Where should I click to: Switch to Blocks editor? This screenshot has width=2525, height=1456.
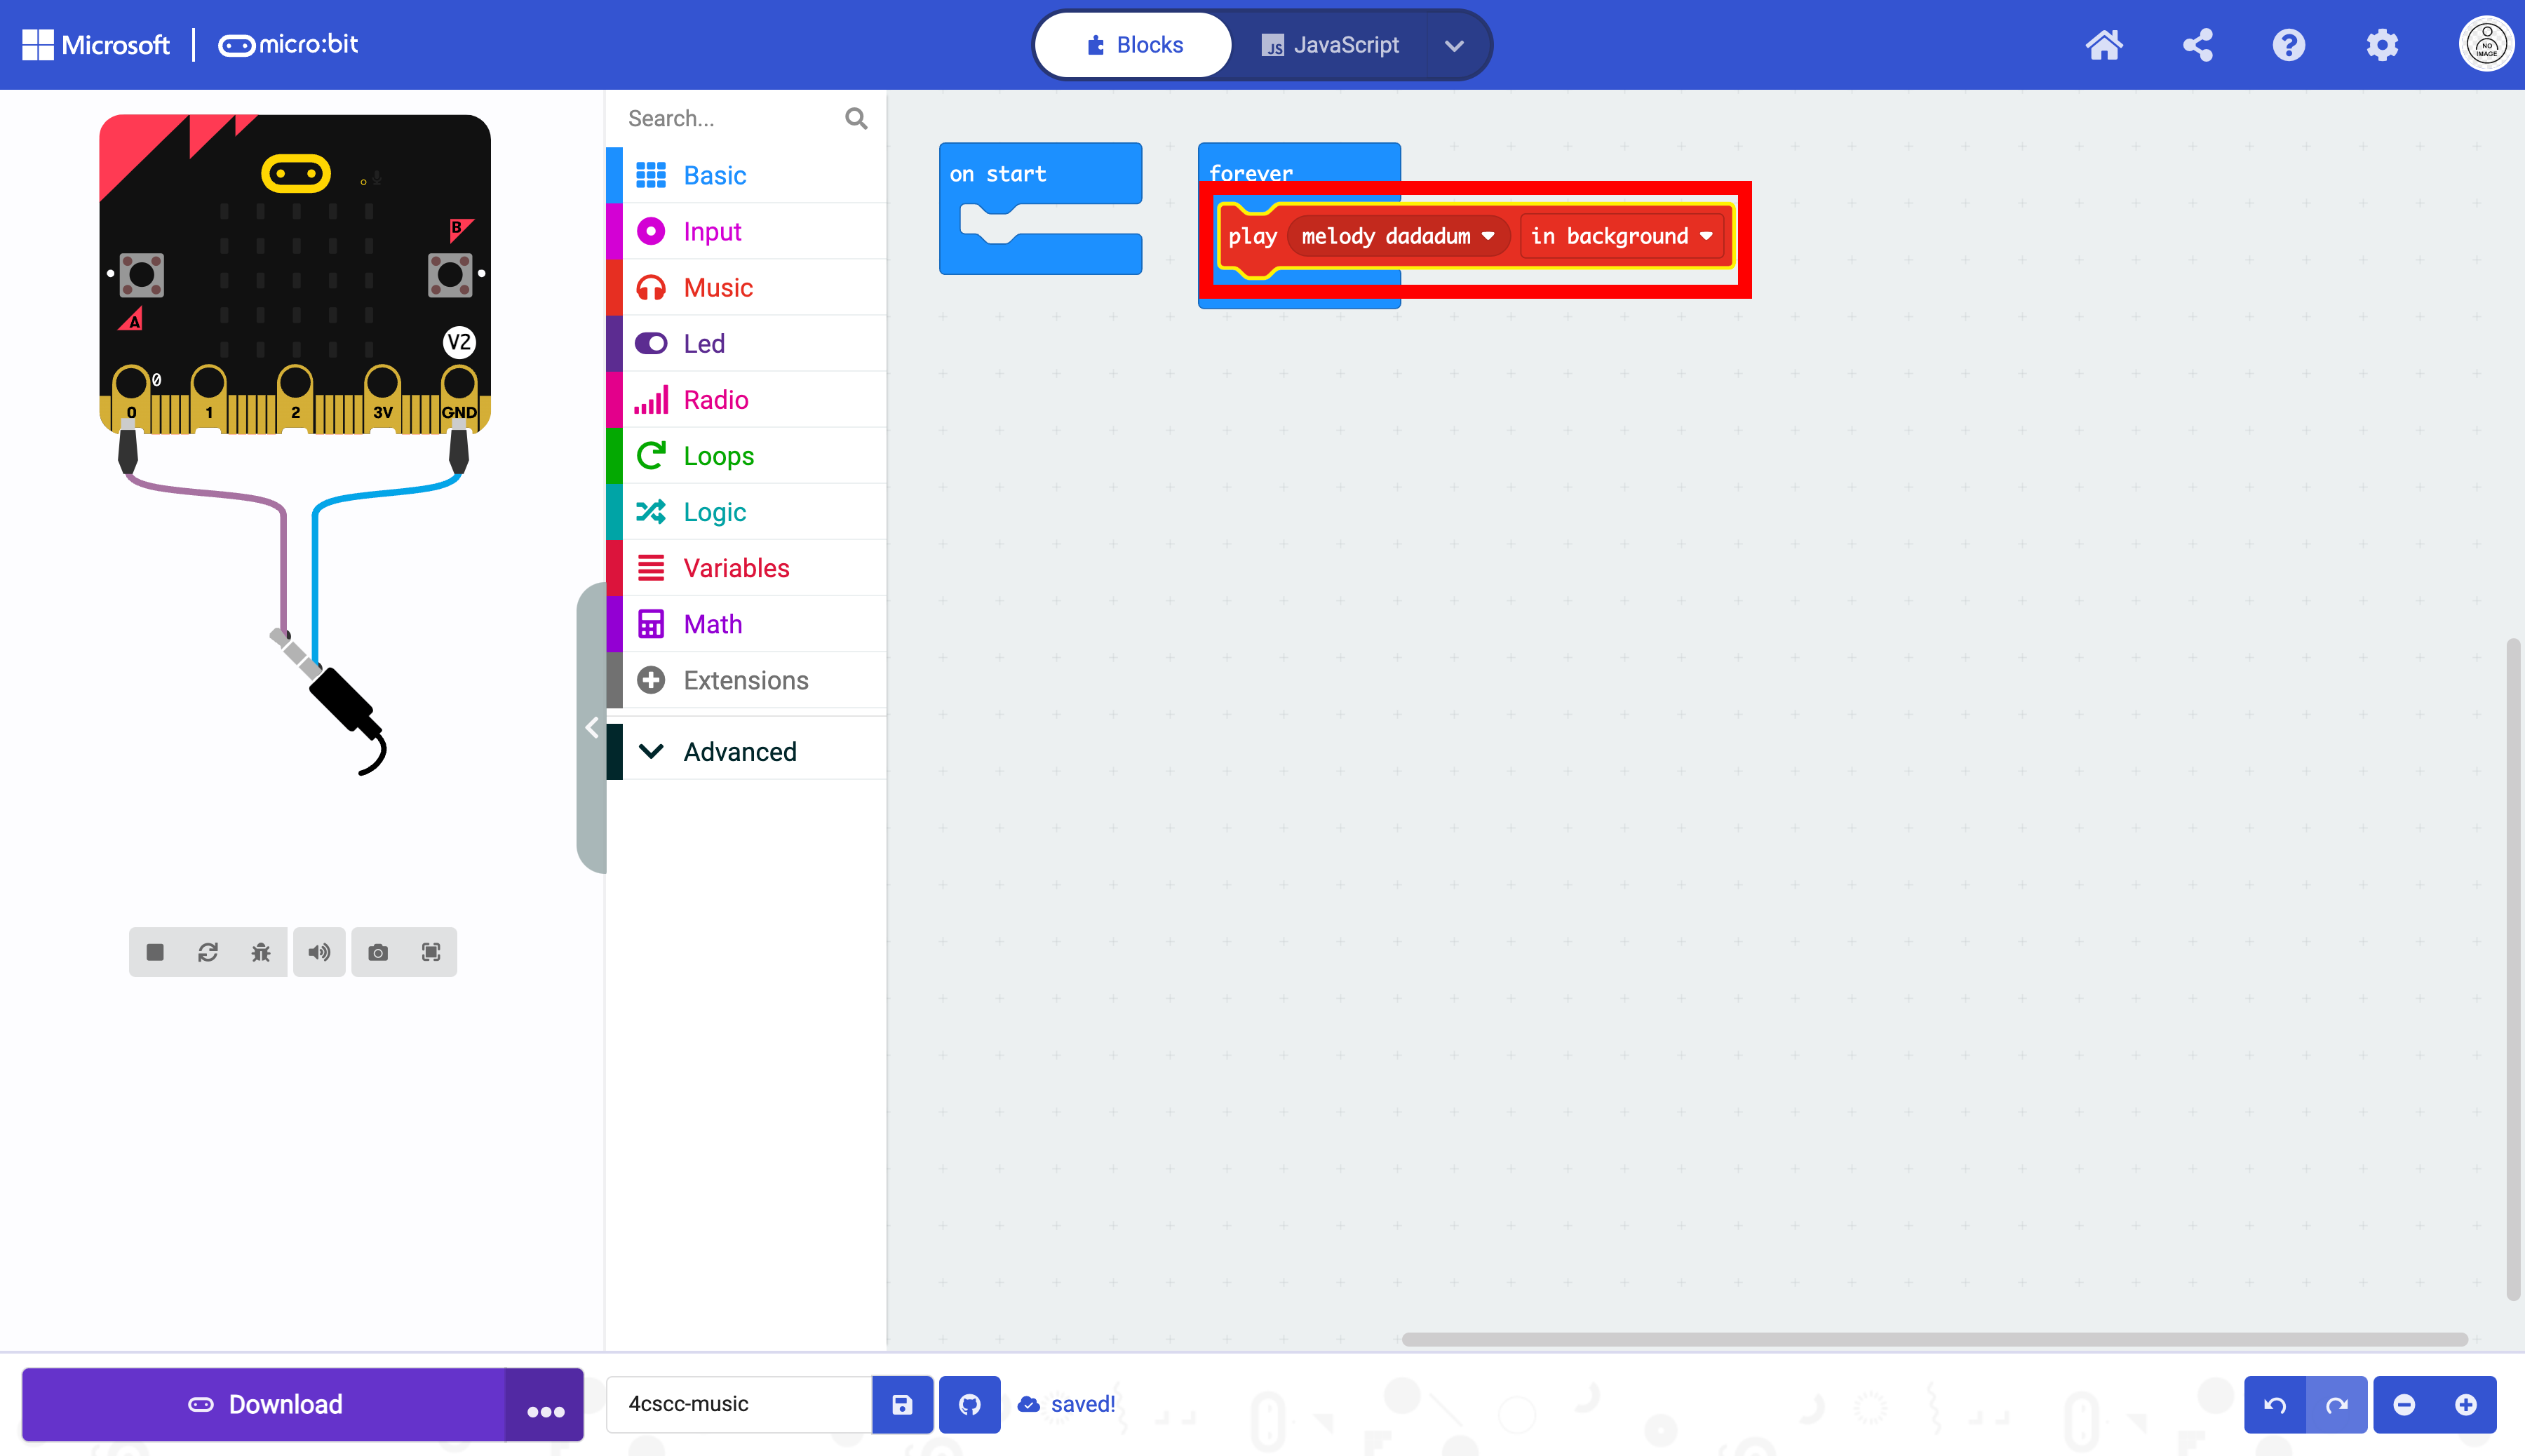click(x=1133, y=45)
